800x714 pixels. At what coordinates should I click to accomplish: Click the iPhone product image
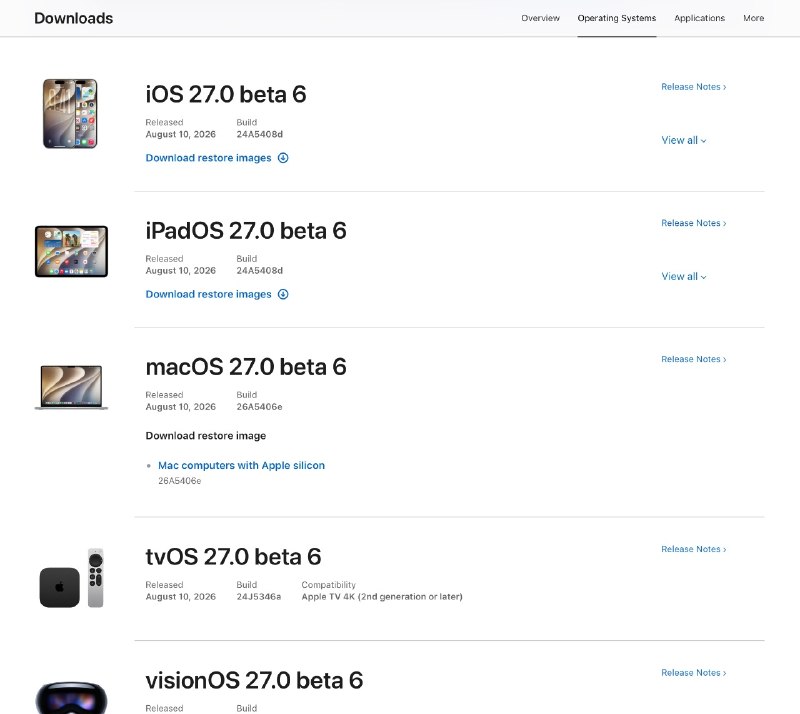tap(70, 113)
